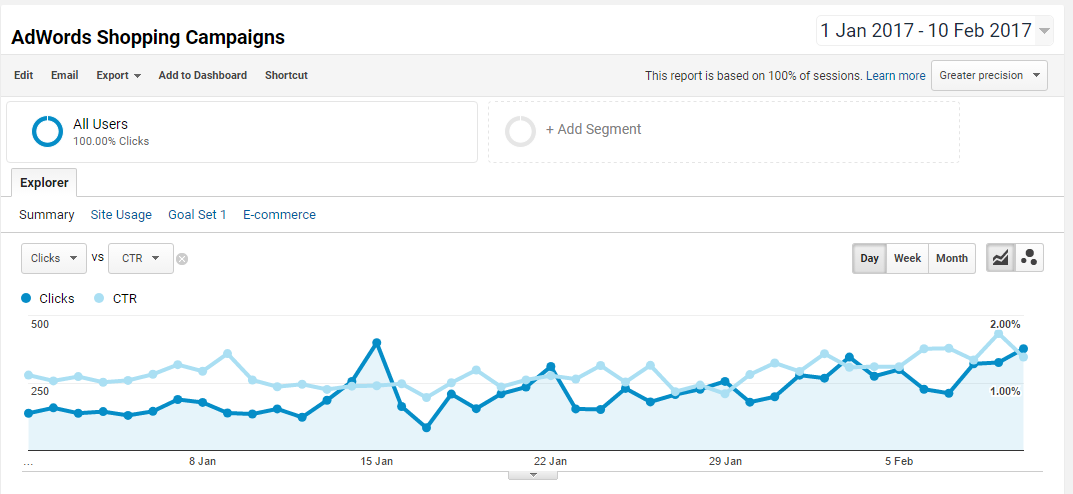Select the line chart view icon
1073x494 pixels.
(1000, 258)
